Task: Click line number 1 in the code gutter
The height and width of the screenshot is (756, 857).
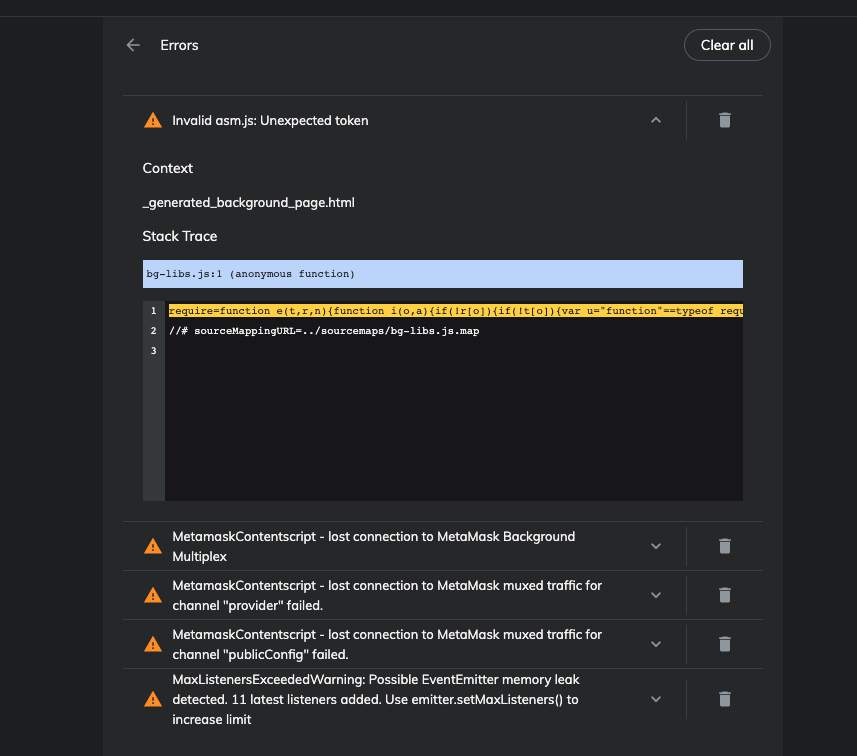Action: point(153,310)
